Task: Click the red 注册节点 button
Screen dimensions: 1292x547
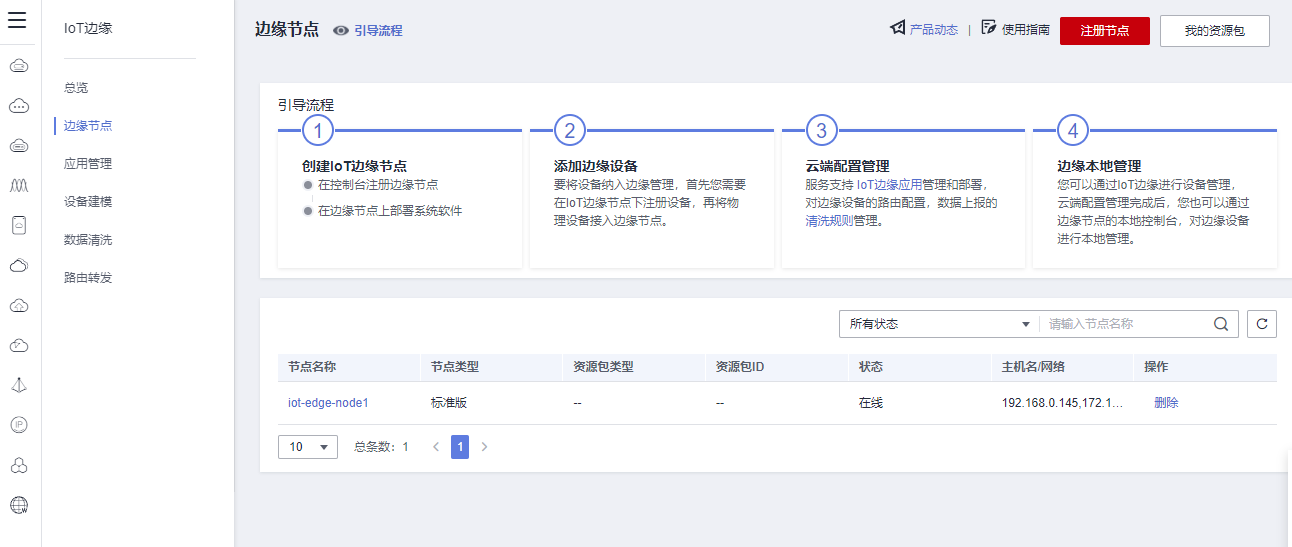Action: [1105, 31]
